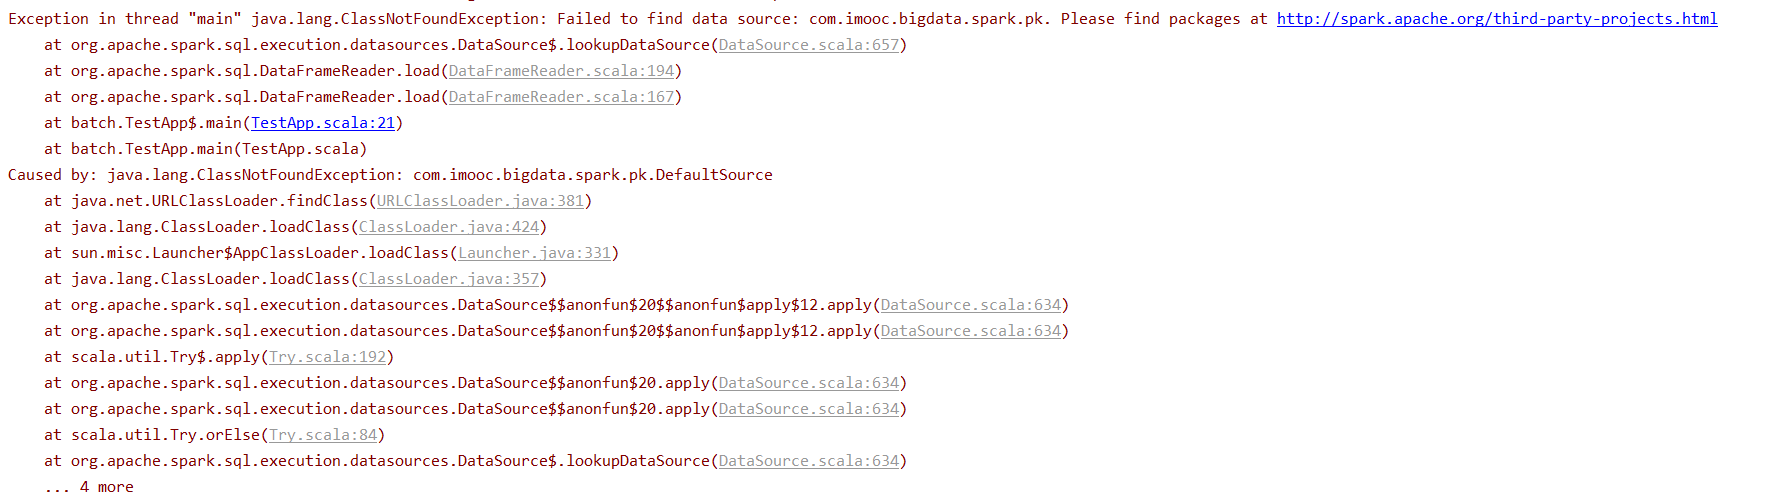Open the URLClassLoader.java:381 source link
This screenshot has width=1768, height=500.
click(x=480, y=201)
